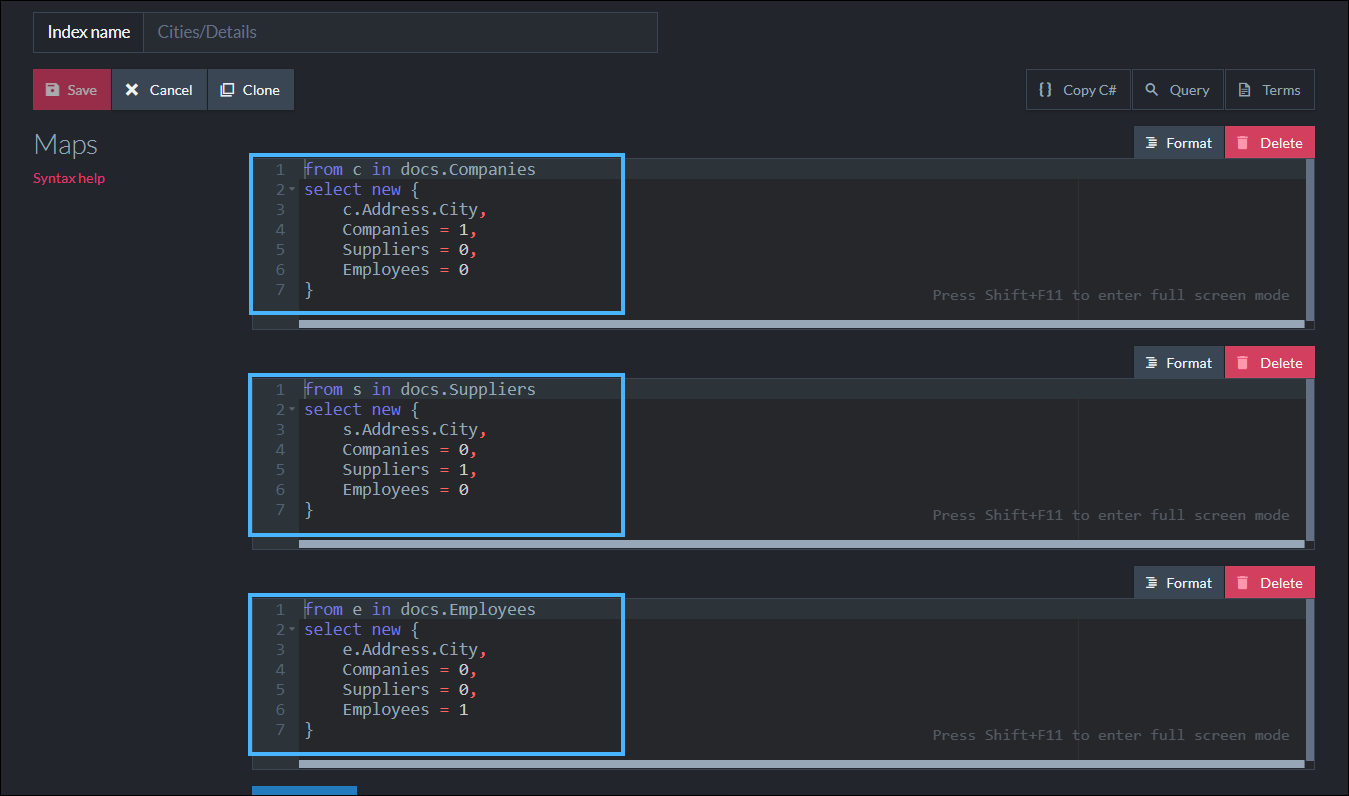
Task: Delete the Companies map
Action: pos(1270,143)
